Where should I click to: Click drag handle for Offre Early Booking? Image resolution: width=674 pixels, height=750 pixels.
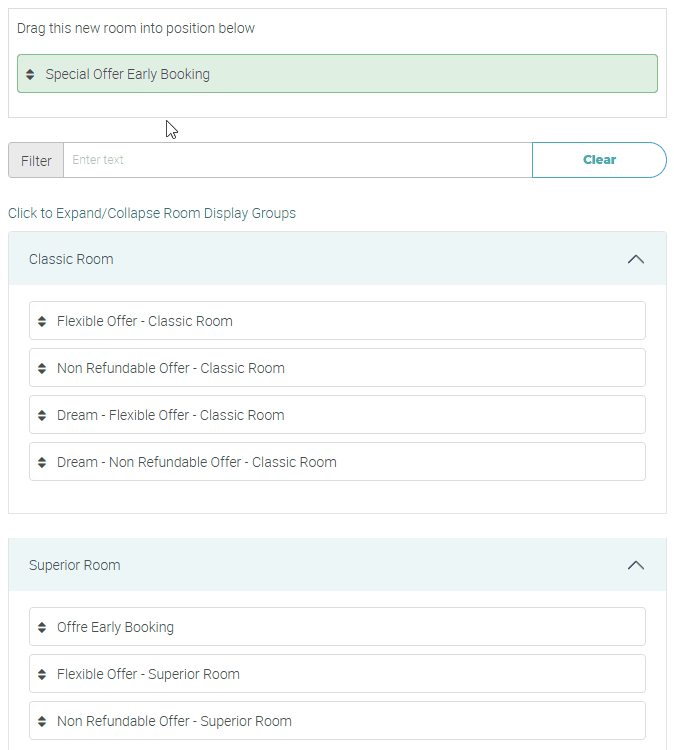42,628
